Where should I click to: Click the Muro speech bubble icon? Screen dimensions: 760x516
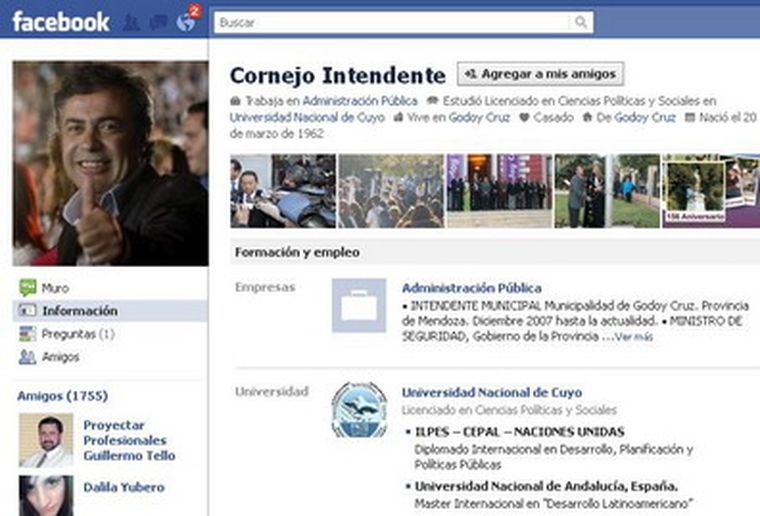pos(28,288)
